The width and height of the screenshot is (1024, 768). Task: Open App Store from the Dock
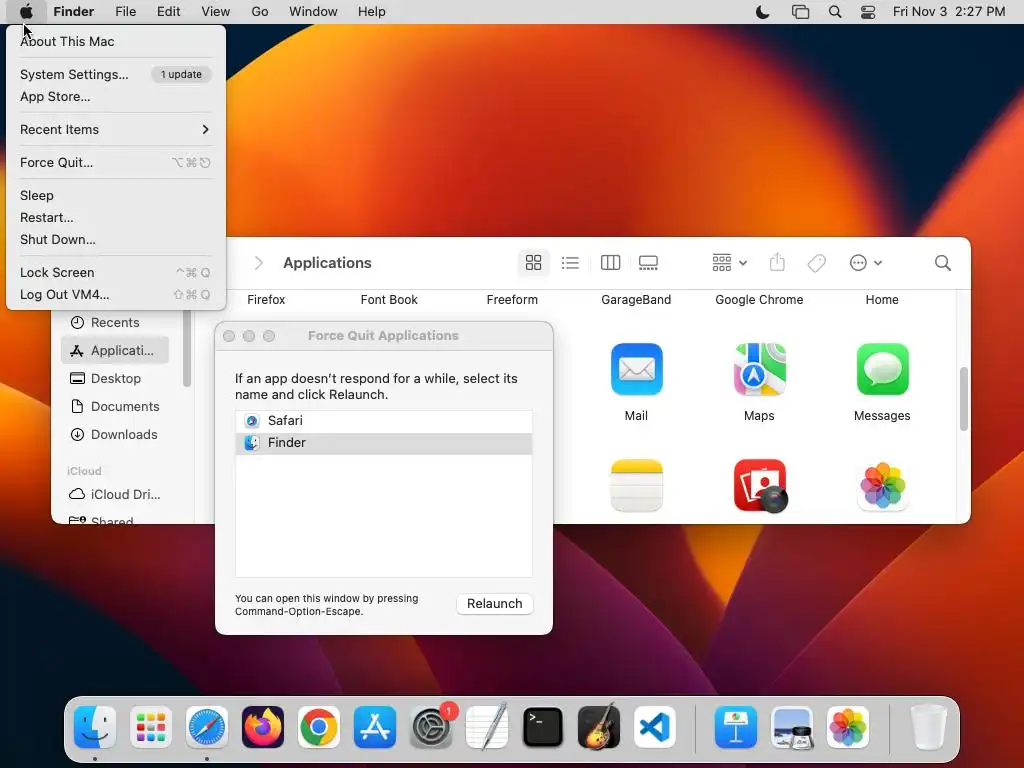tap(375, 727)
